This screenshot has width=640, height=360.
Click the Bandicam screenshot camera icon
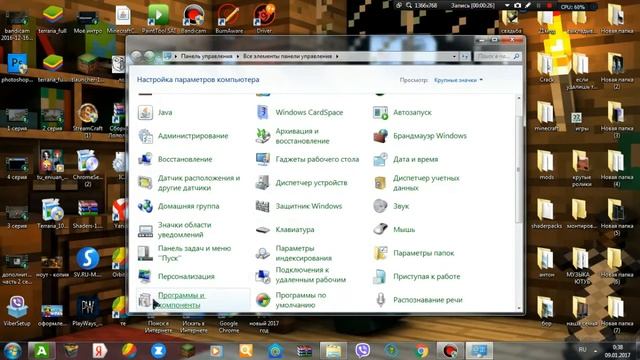[517, 6]
